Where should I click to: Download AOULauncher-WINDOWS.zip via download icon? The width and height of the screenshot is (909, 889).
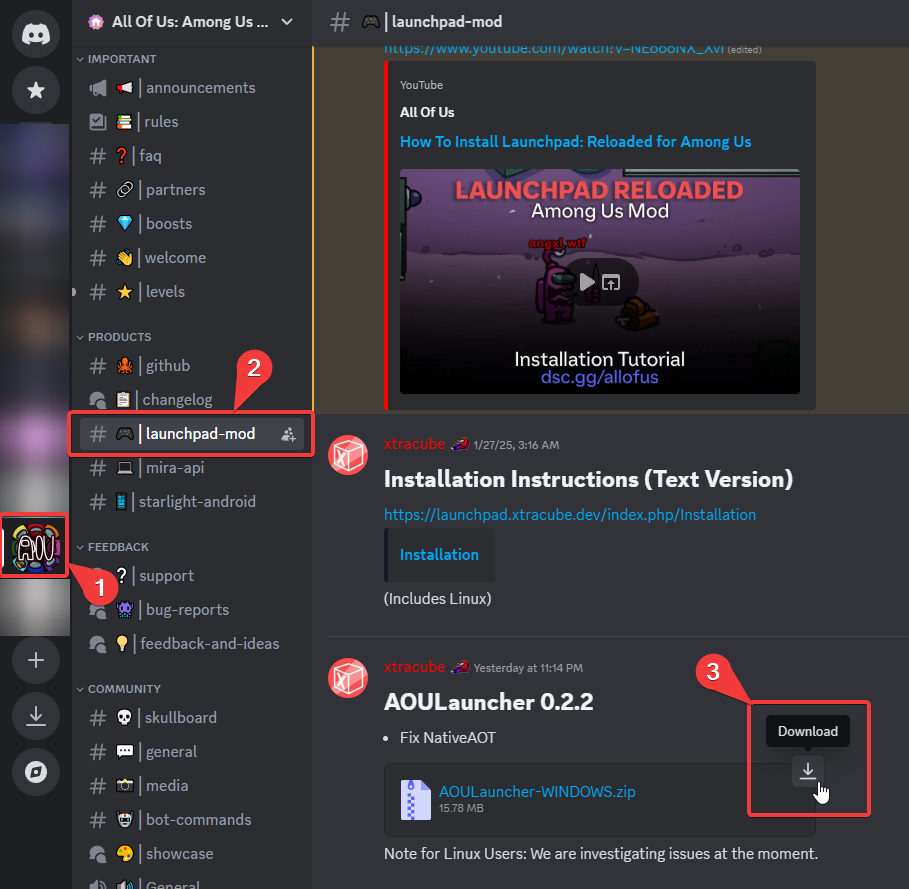click(x=808, y=771)
